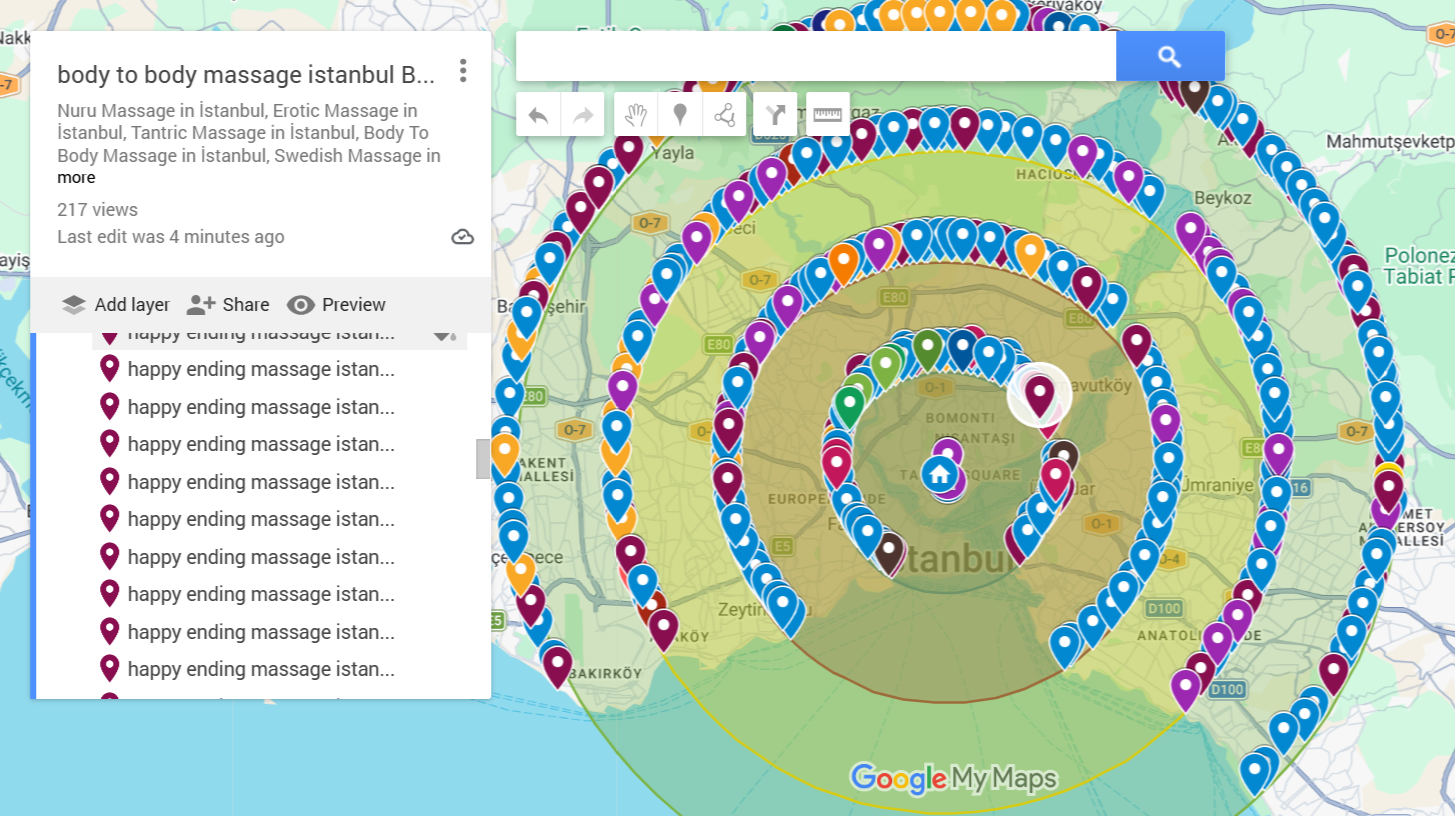Click Add layer
The width and height of the screenshot is (1455, 816).
(115, 305)
